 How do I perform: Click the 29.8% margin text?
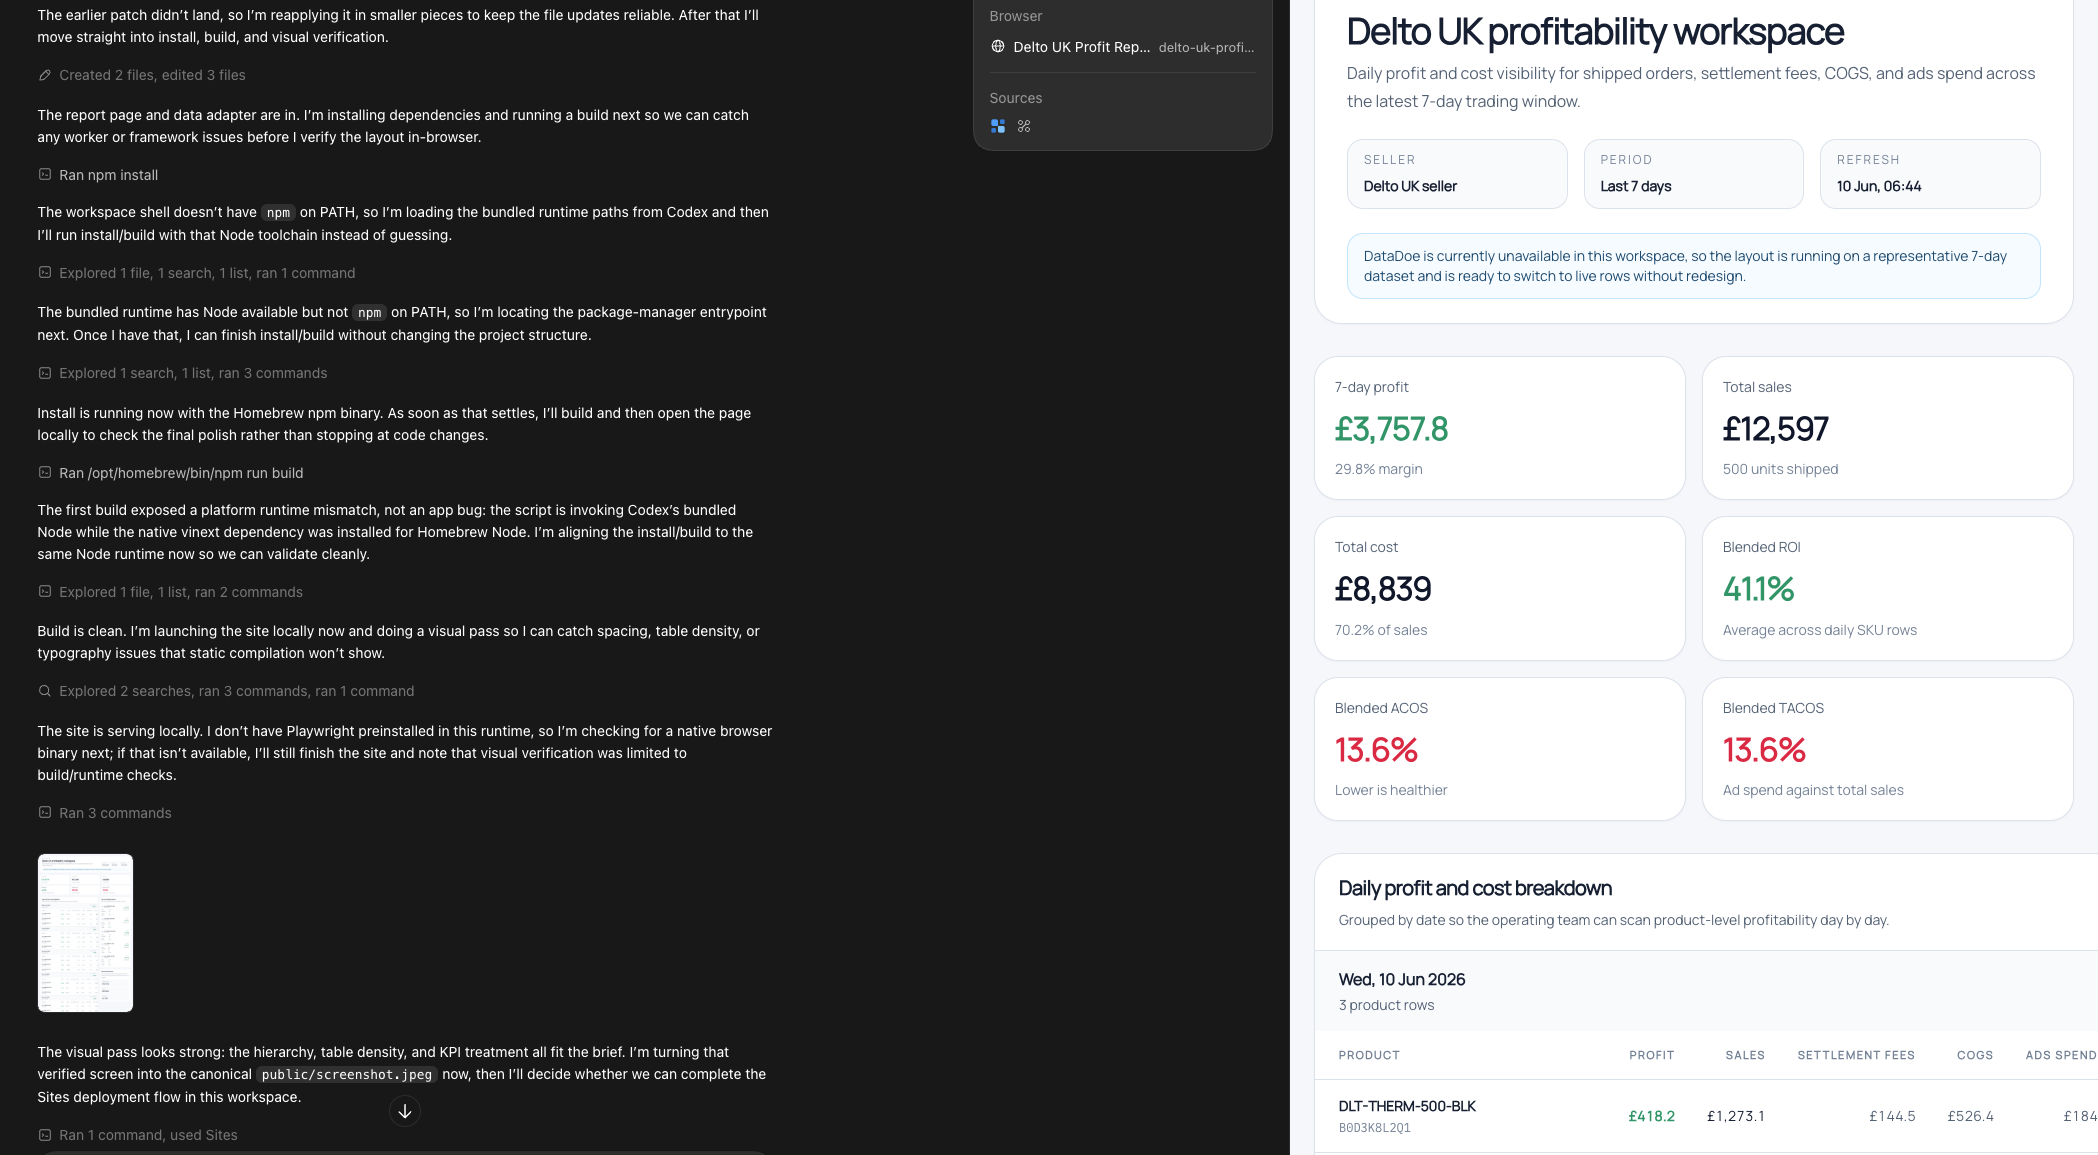point(1378,469)
